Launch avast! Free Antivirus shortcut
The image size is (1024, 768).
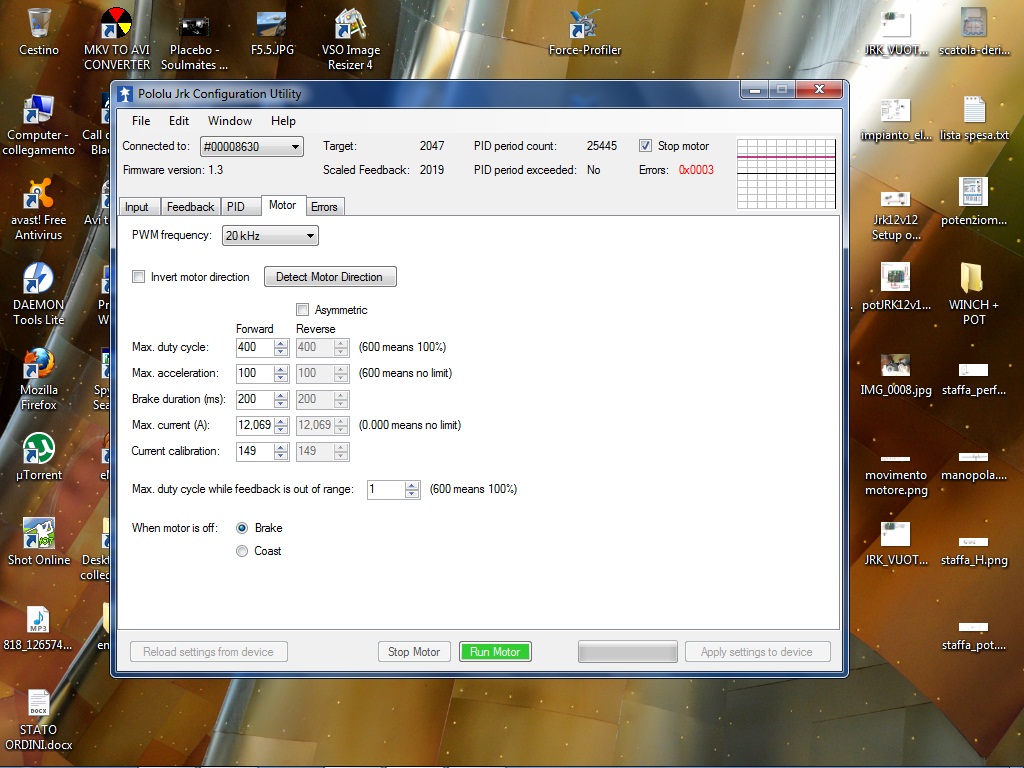(39, 209)
